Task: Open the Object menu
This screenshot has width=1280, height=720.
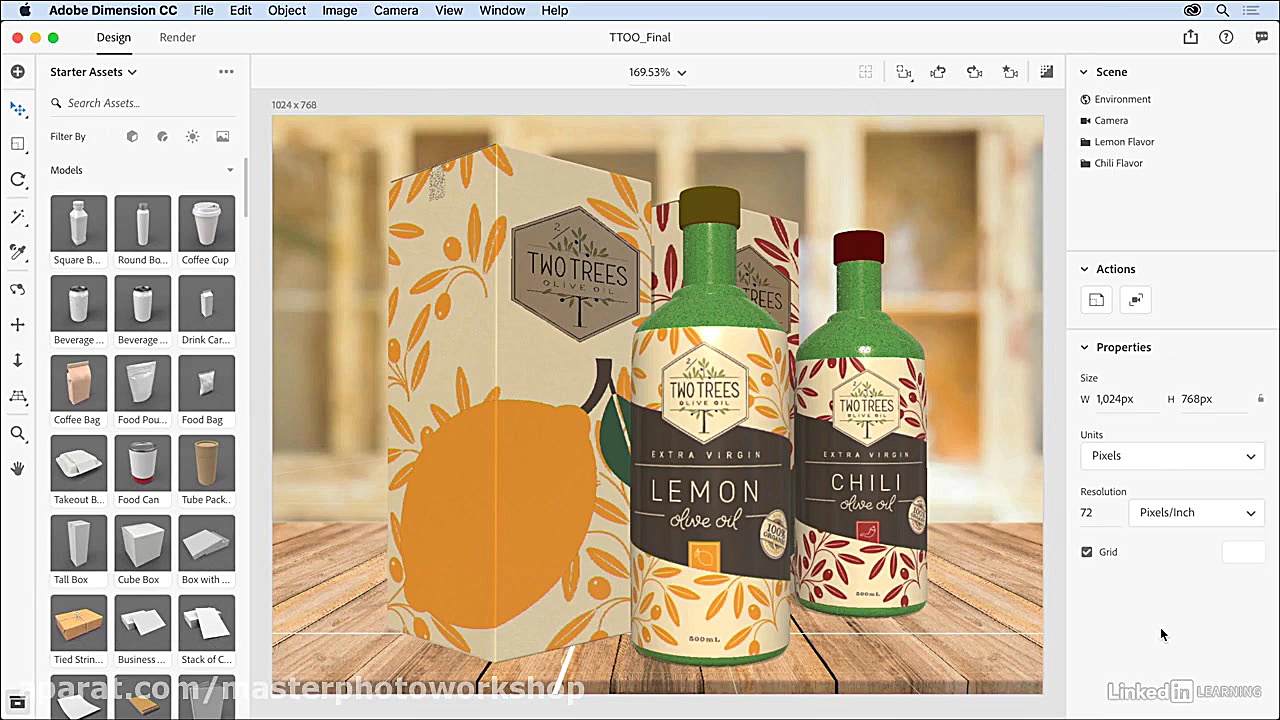Action: coord(287,10)
